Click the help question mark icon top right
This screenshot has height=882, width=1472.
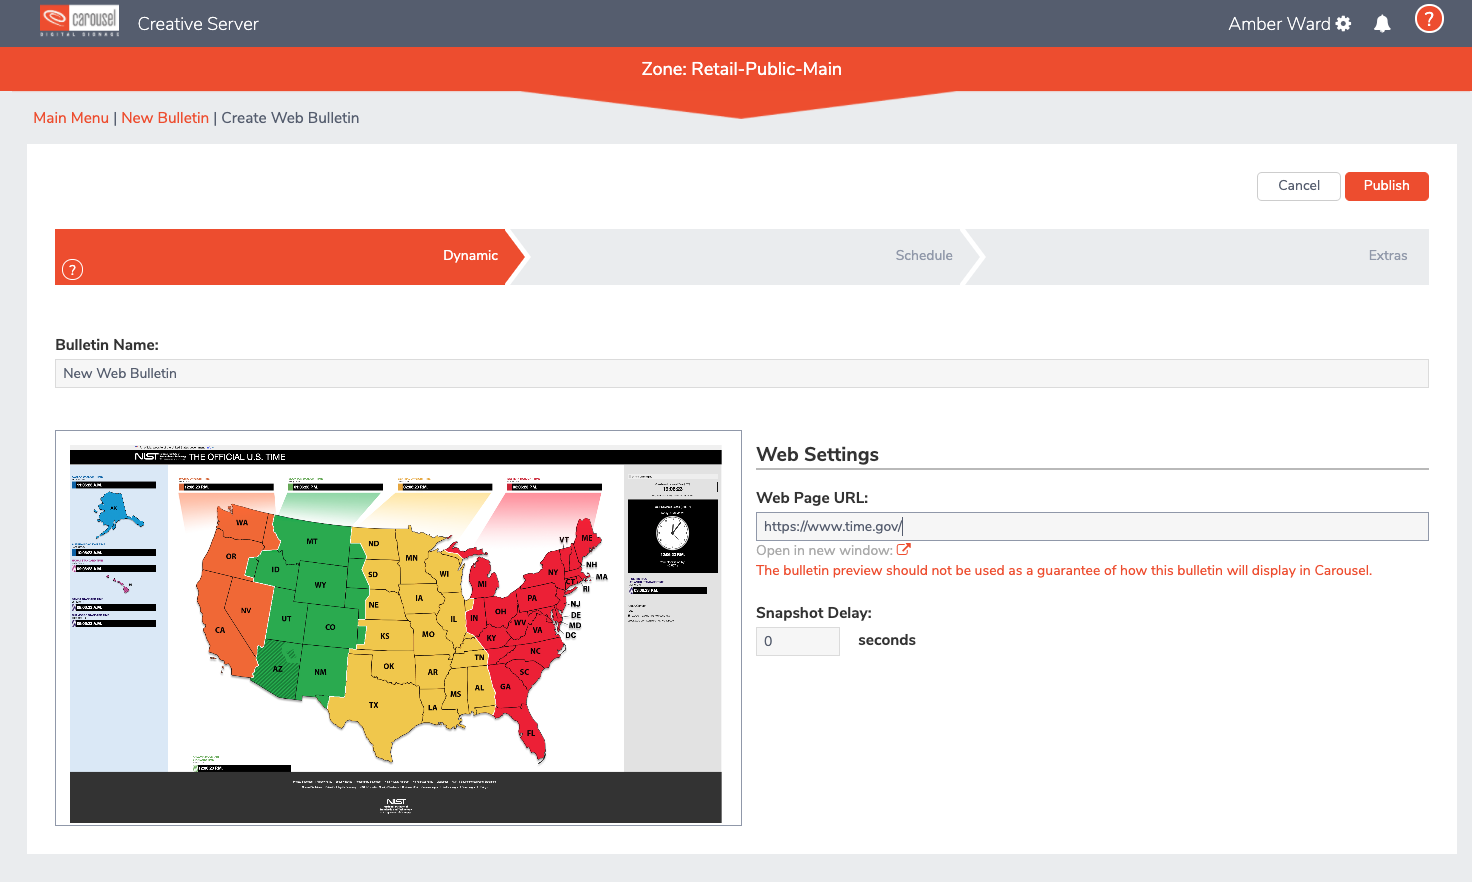1429,18
